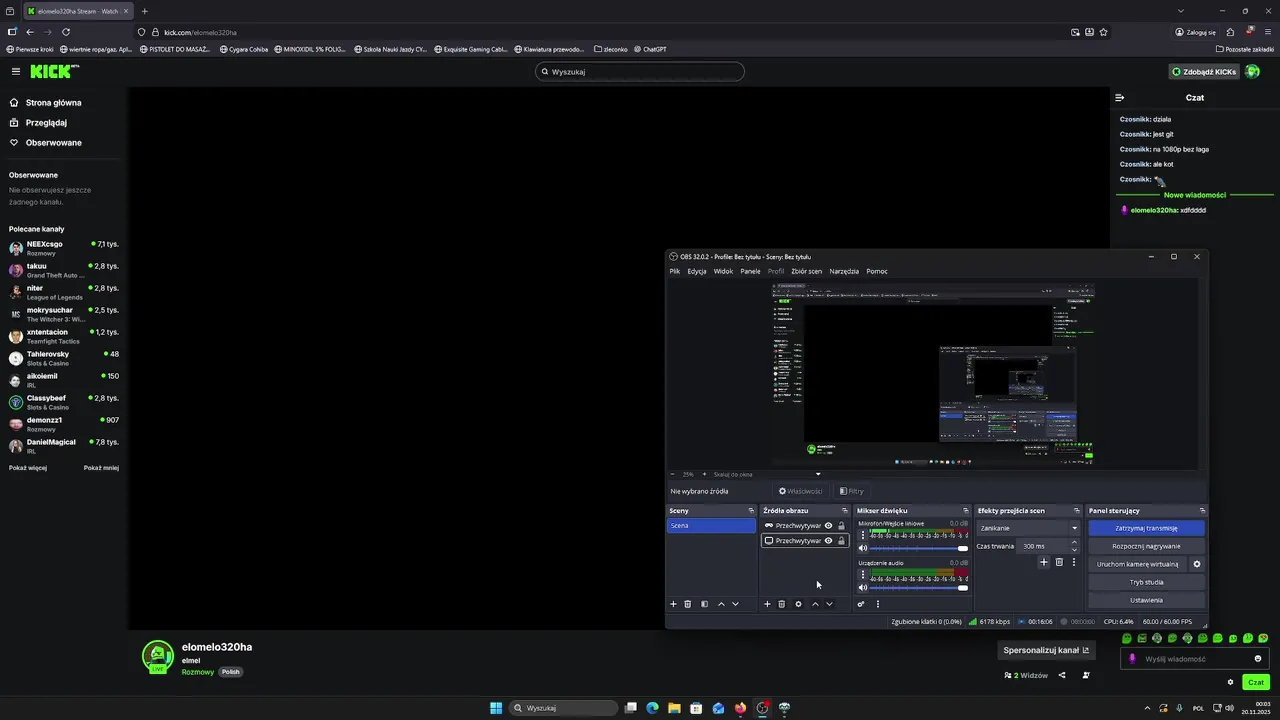Mute Mikrofon/Wejście liniowe speaker icon
The height and width of the screenshot is (720, 1280).
[x=863, y=548]
